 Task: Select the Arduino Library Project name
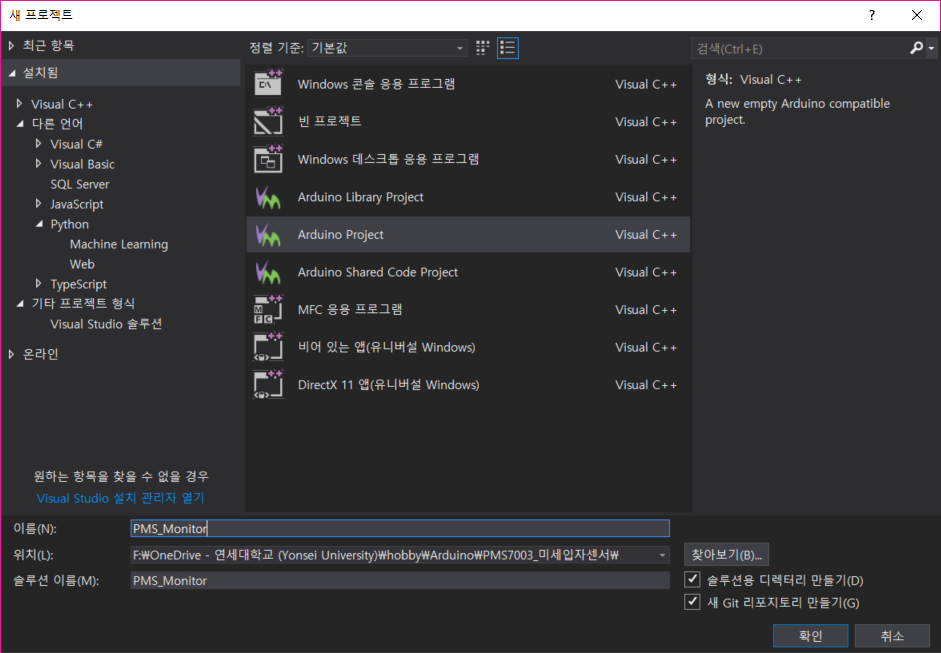click(x=361, y=197)
